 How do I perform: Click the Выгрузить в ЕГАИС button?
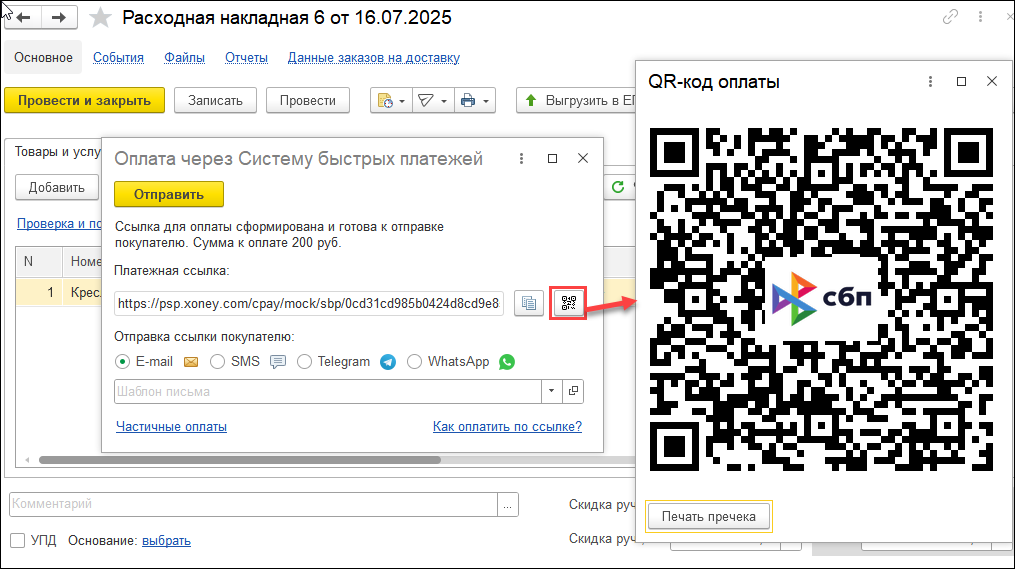[x=577, y=100]
